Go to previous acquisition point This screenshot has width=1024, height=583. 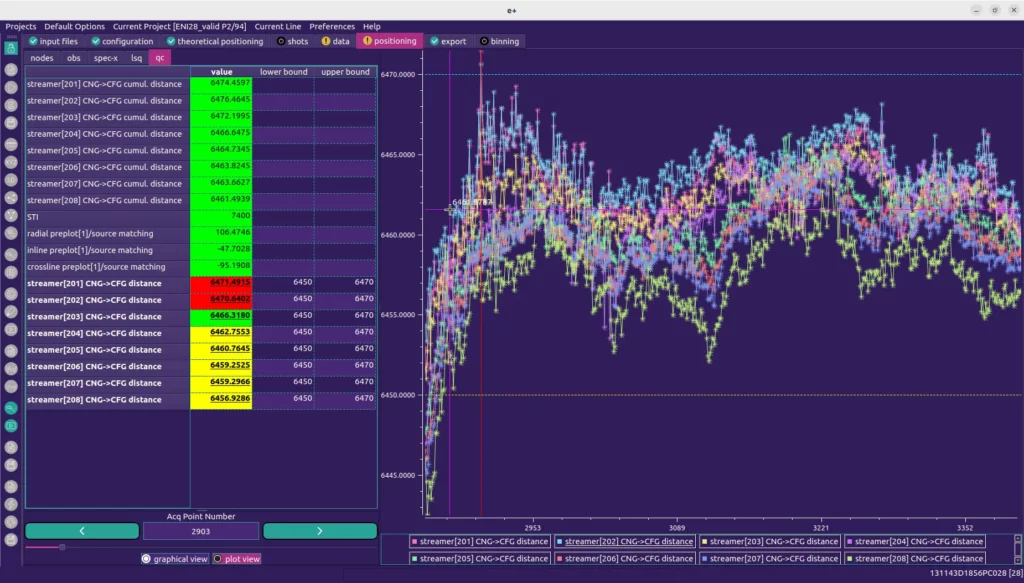coord(82,531)
